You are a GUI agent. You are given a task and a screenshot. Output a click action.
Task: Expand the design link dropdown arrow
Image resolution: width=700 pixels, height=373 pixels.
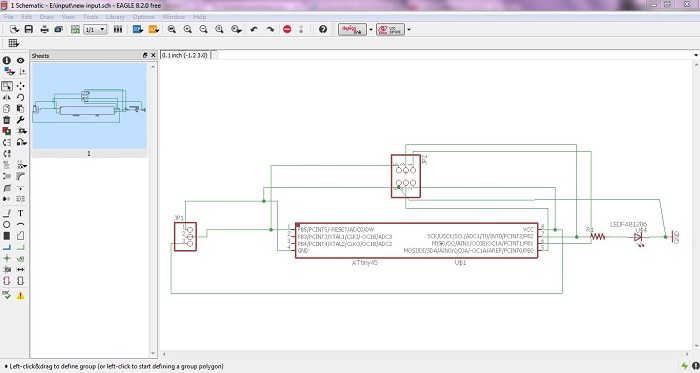coord(371,30)
